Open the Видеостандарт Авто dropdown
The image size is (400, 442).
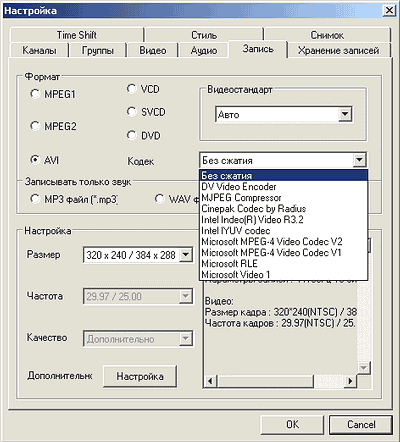coord(345,114)
